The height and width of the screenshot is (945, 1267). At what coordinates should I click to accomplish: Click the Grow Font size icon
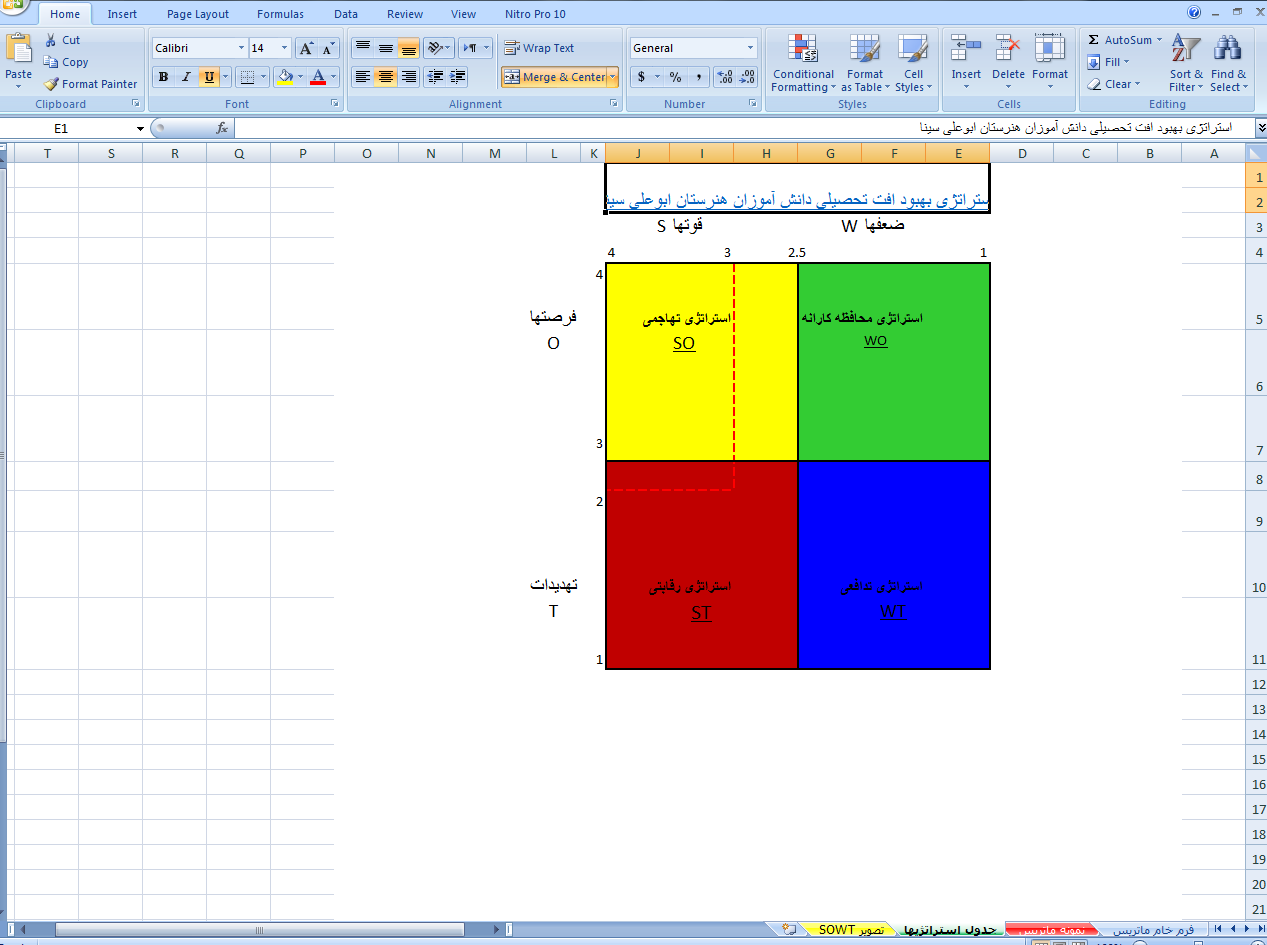307,48
